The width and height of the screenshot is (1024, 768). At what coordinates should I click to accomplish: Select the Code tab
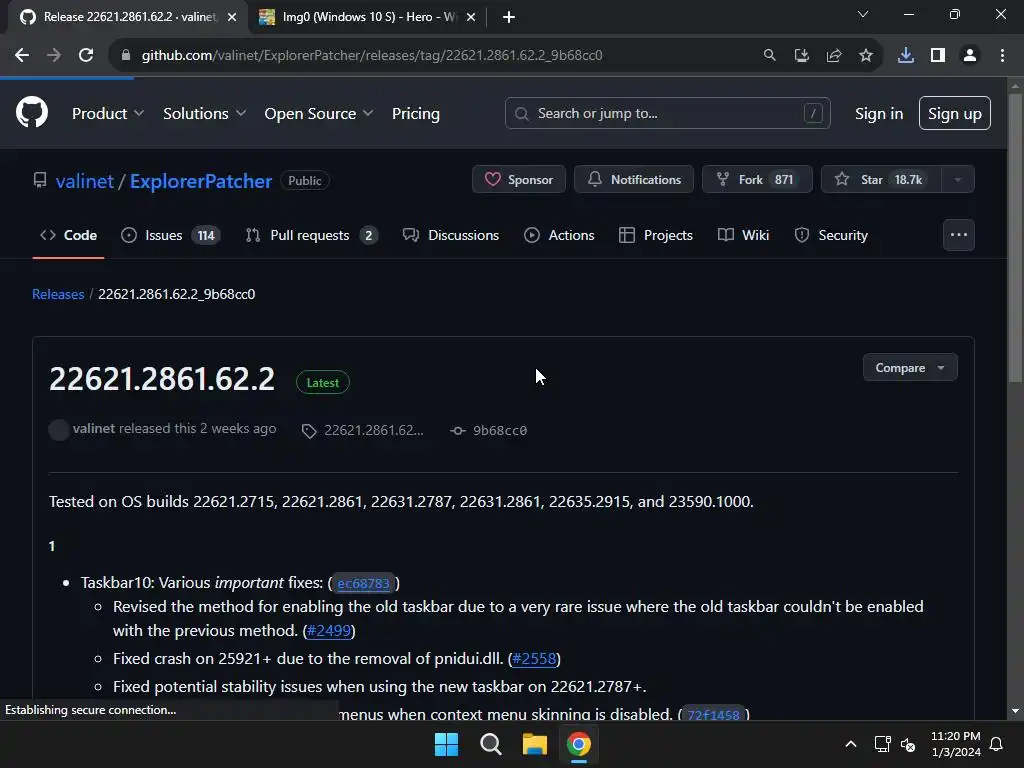(x=69, y=235)
